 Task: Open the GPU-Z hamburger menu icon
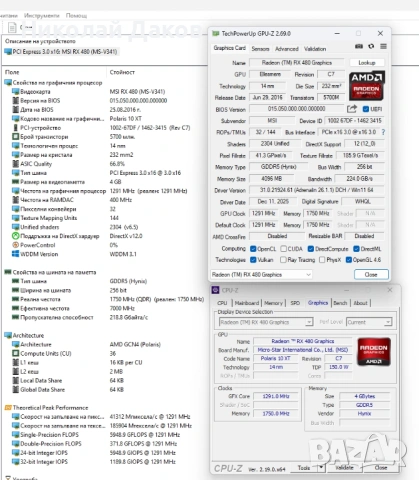tap(383, 46)
